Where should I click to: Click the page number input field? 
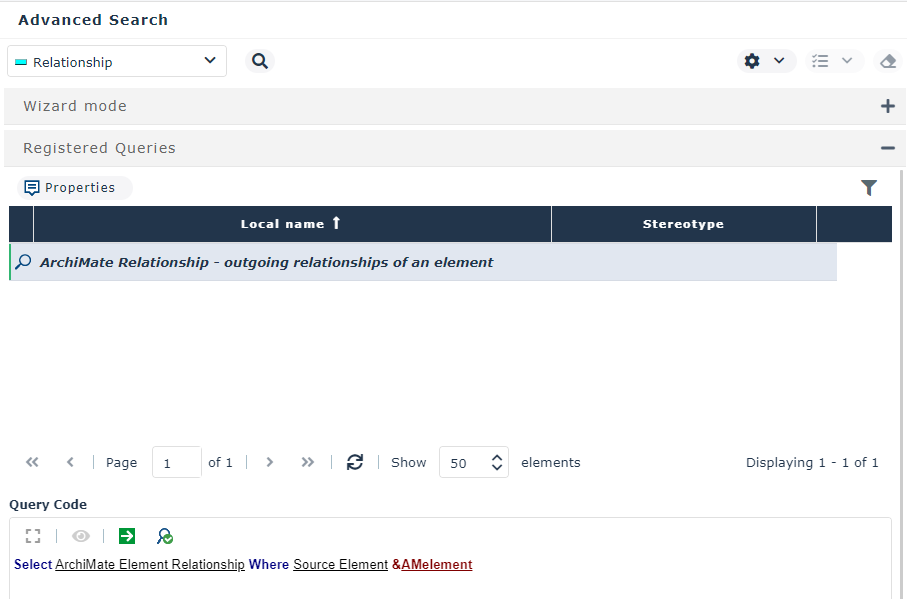click(176, 463)
